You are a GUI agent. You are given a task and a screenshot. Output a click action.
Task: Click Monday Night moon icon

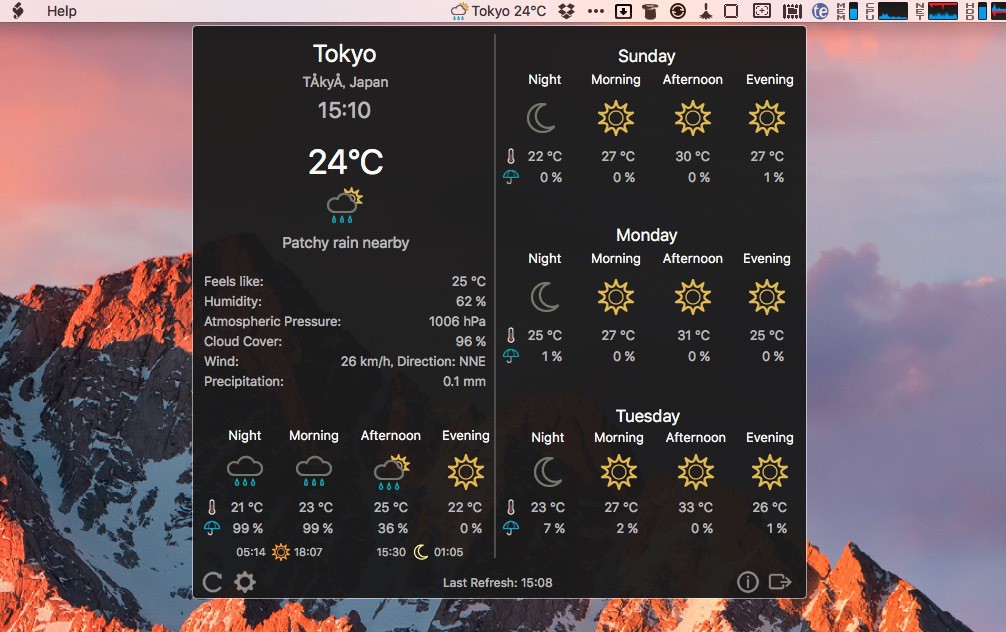tap(545, 297)
